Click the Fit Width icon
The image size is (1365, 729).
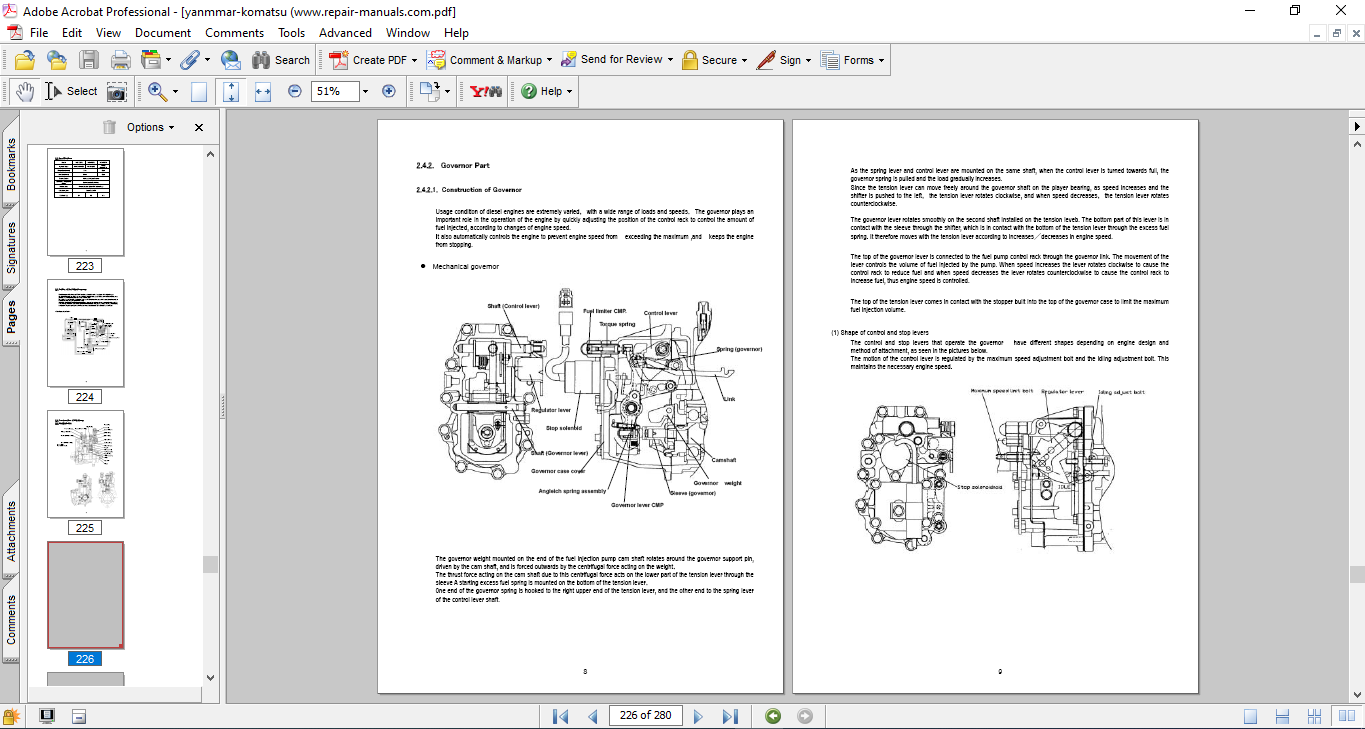coord(263,91)
